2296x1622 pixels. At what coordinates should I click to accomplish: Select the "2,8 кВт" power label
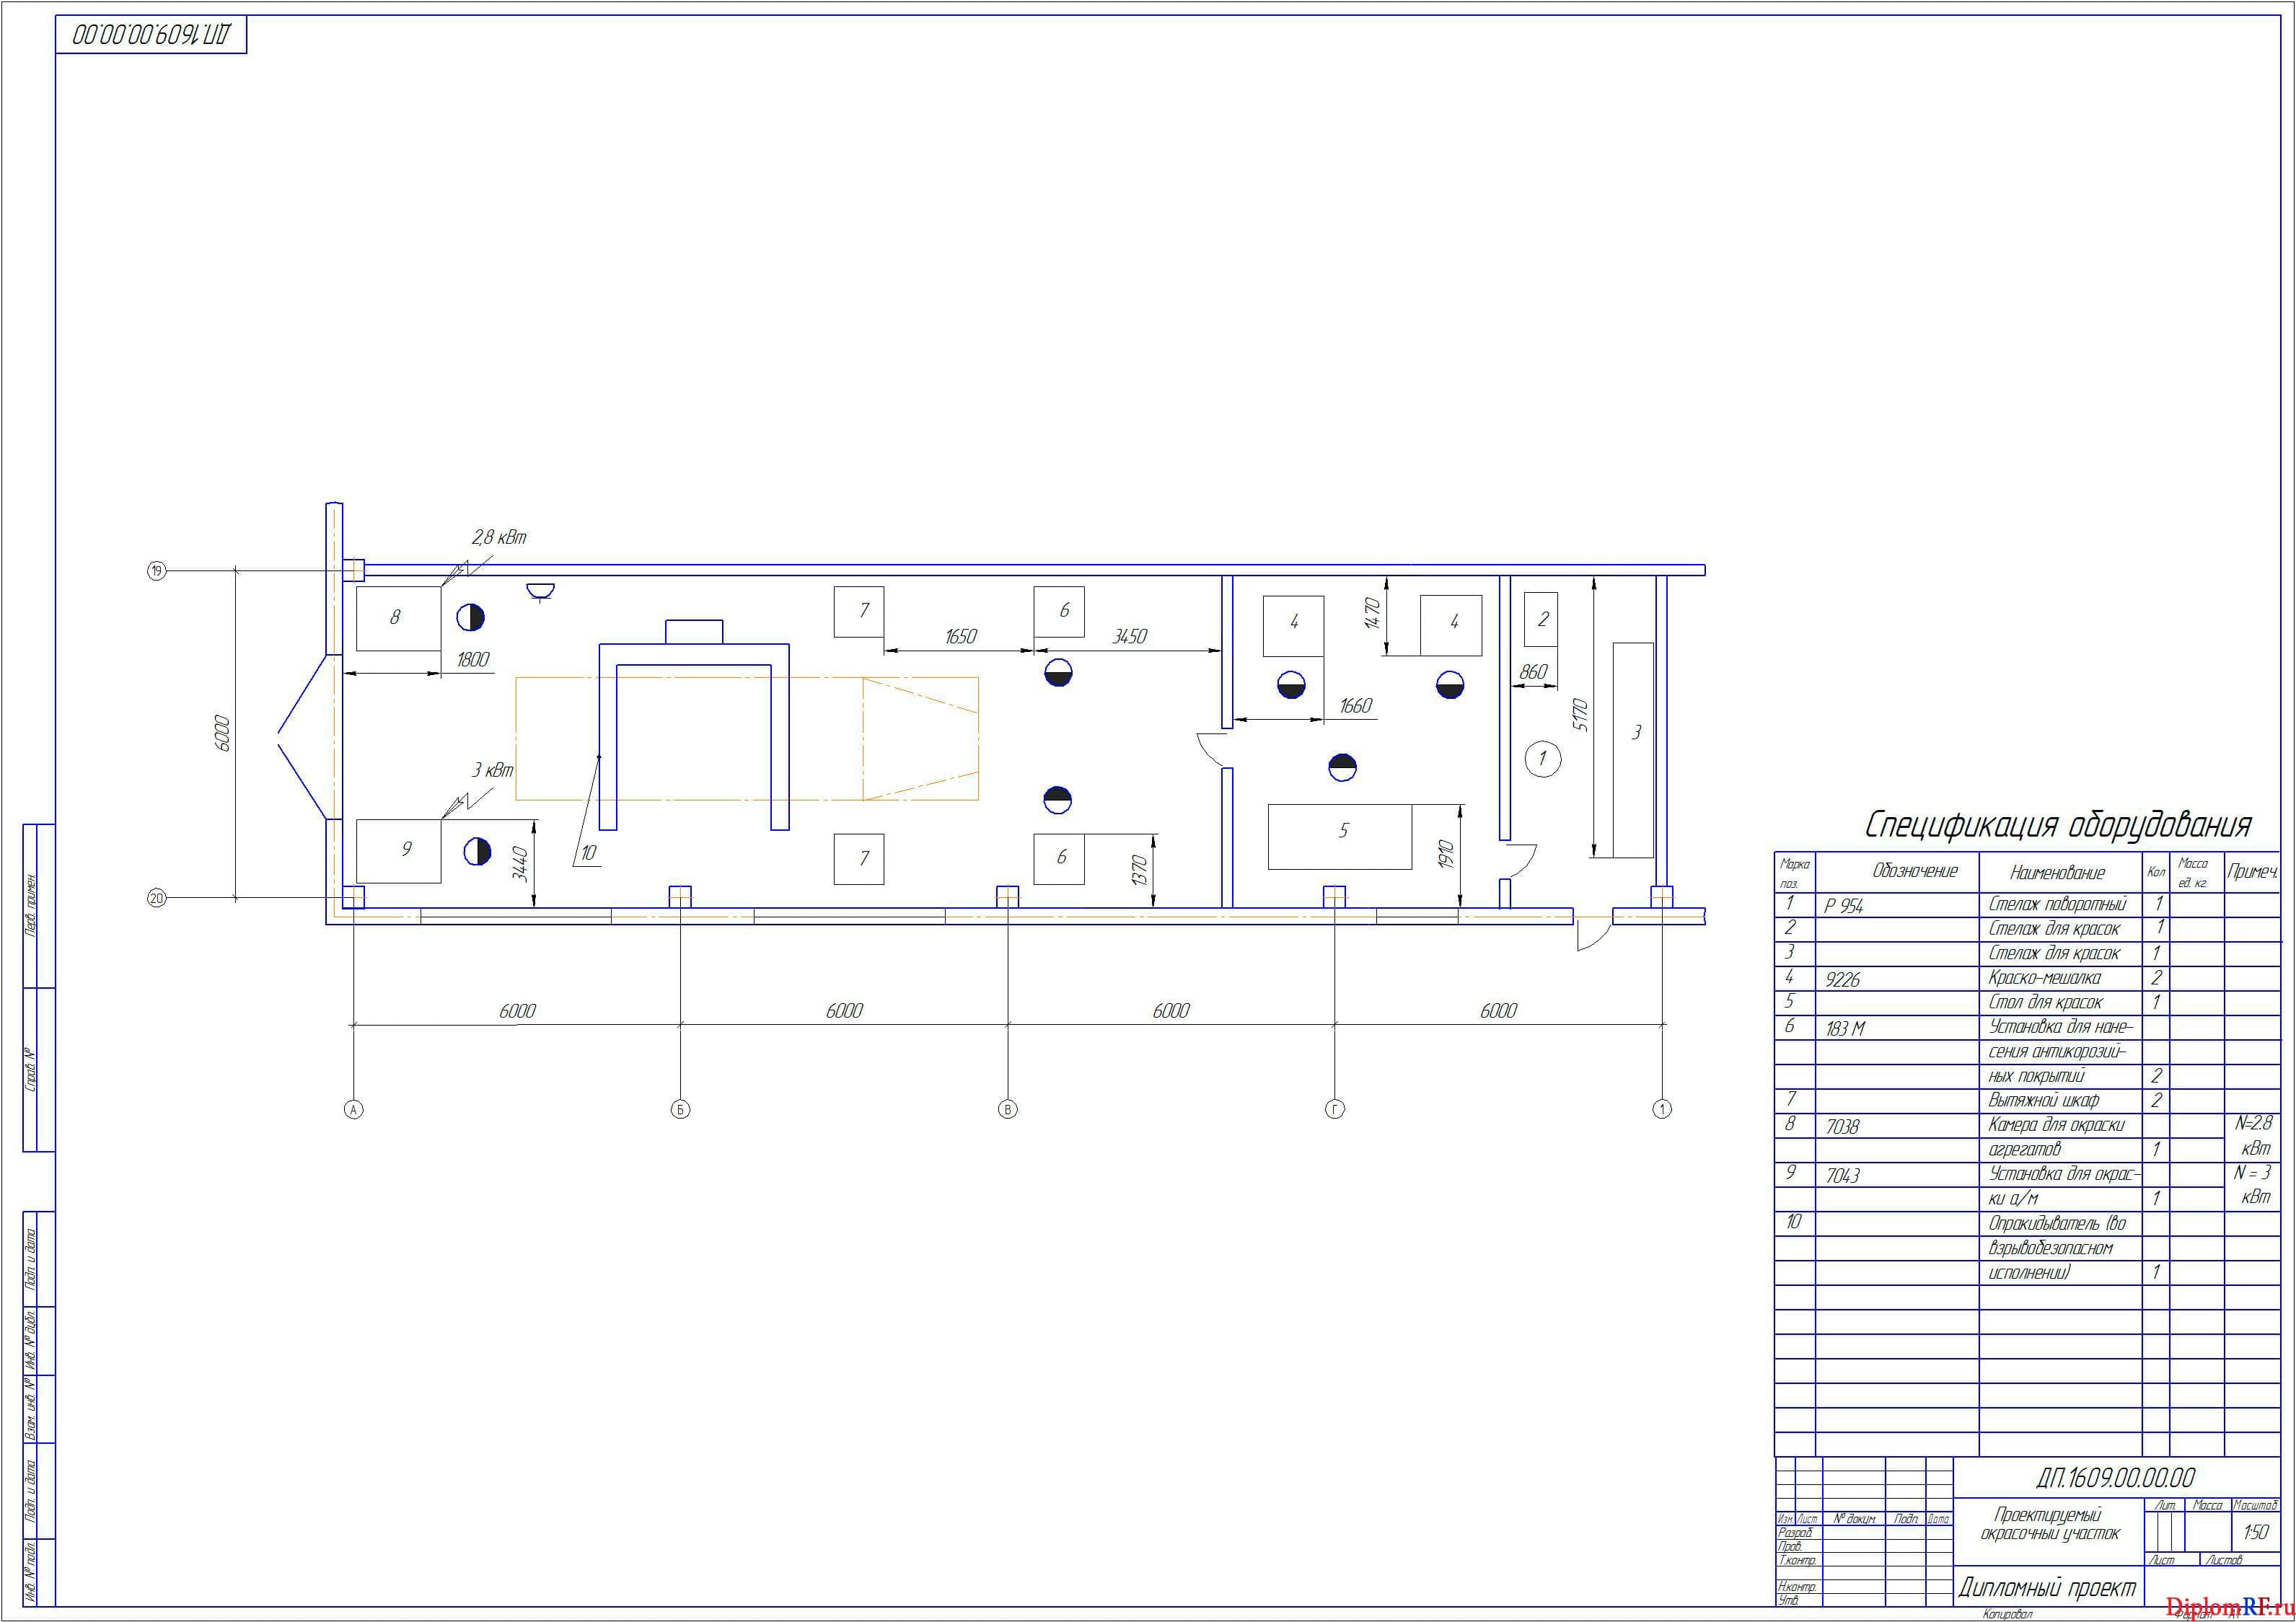tap(499, 538)
